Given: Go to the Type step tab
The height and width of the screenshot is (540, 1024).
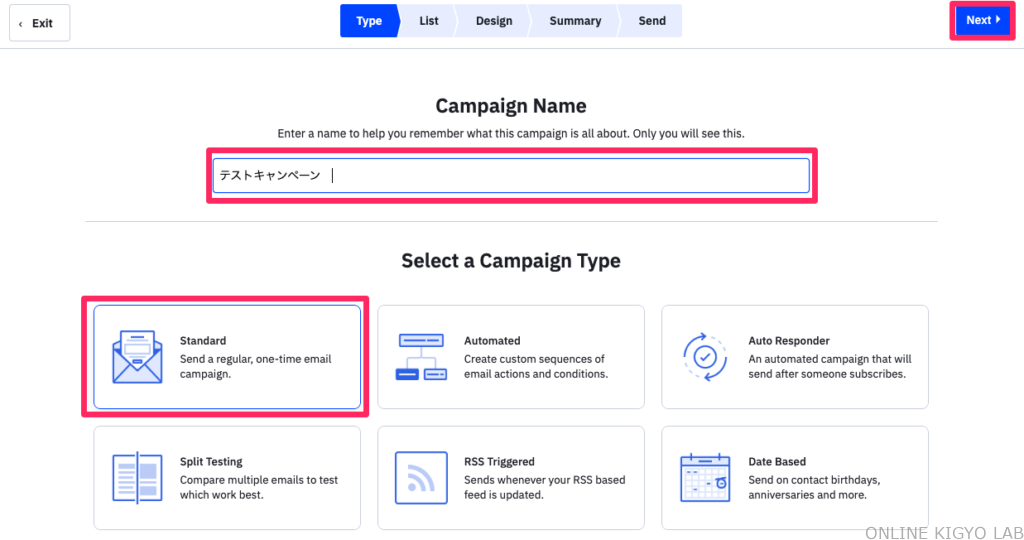Looking at the screenshot, I should pyautogui.click(x=368, y=21).
